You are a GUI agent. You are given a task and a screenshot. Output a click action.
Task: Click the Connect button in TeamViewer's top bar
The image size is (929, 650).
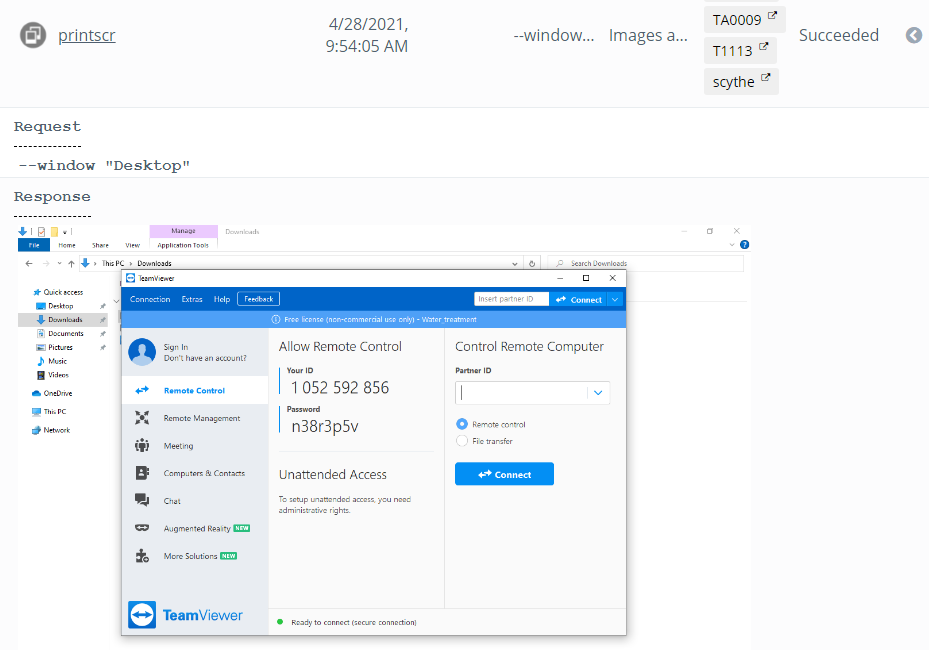click(579, 300)
